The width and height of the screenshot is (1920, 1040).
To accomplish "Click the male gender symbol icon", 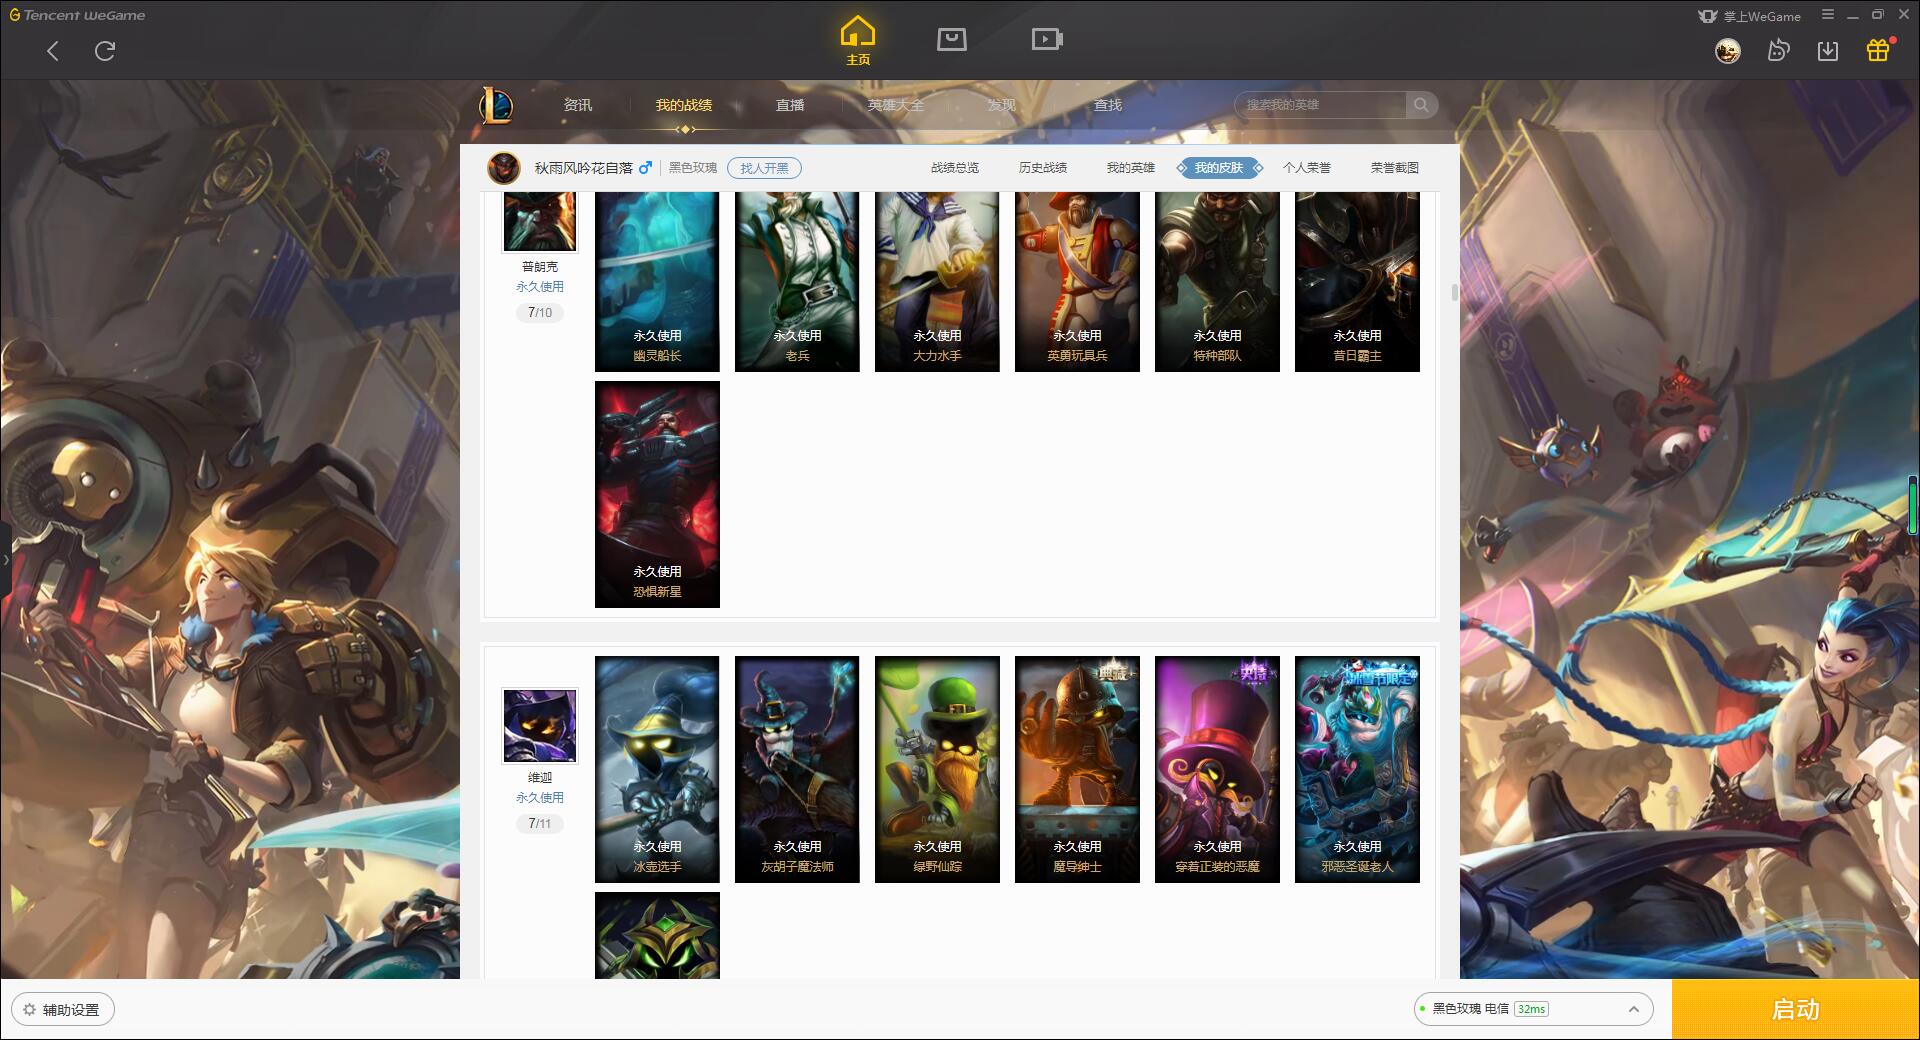I will [x=645, y=168].
